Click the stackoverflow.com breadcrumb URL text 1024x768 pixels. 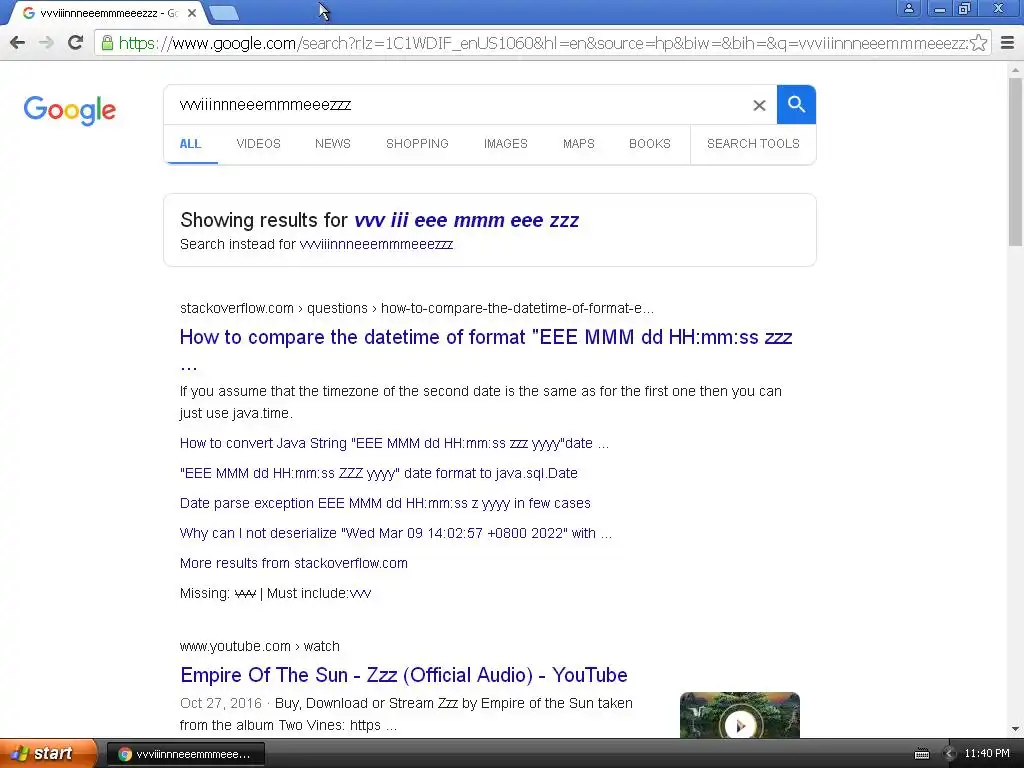coord(417,308)
